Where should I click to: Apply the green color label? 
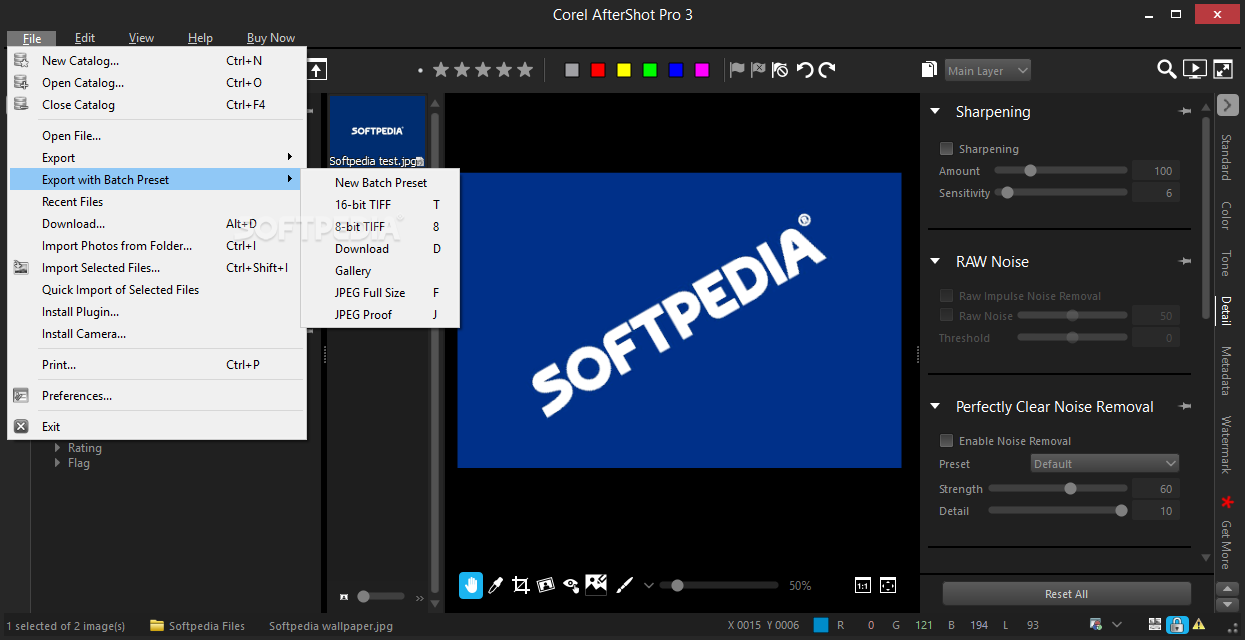pos(650,70)
